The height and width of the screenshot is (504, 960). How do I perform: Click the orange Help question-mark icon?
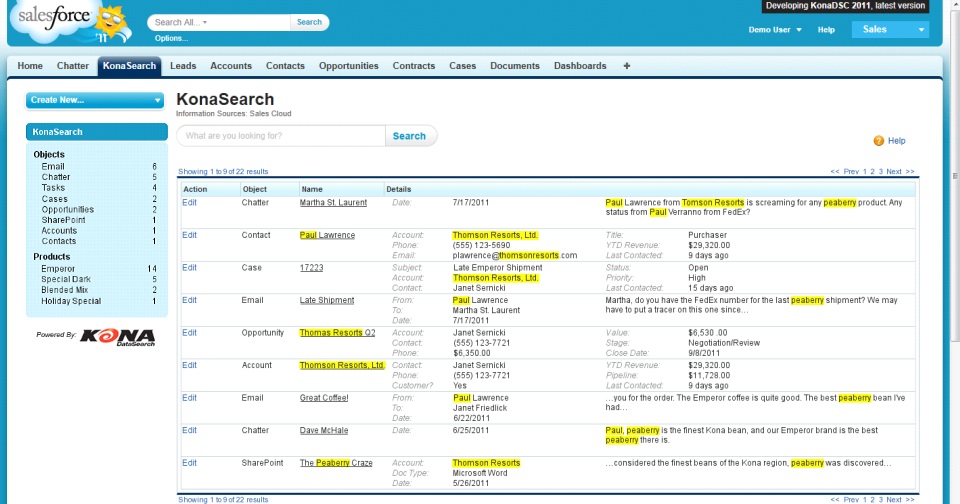[x=879, y=141]
